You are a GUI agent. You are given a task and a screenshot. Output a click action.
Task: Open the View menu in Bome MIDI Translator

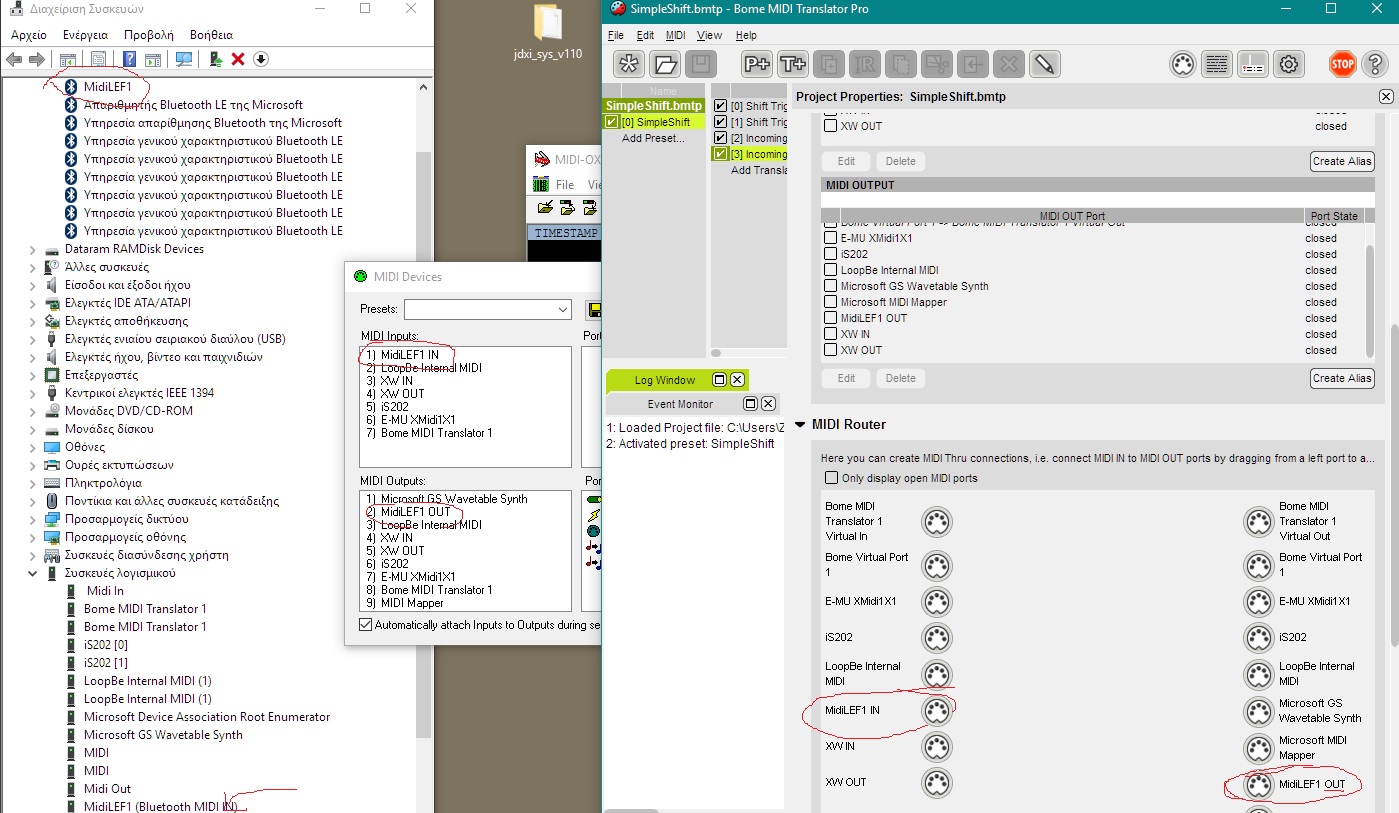(708, 35)
